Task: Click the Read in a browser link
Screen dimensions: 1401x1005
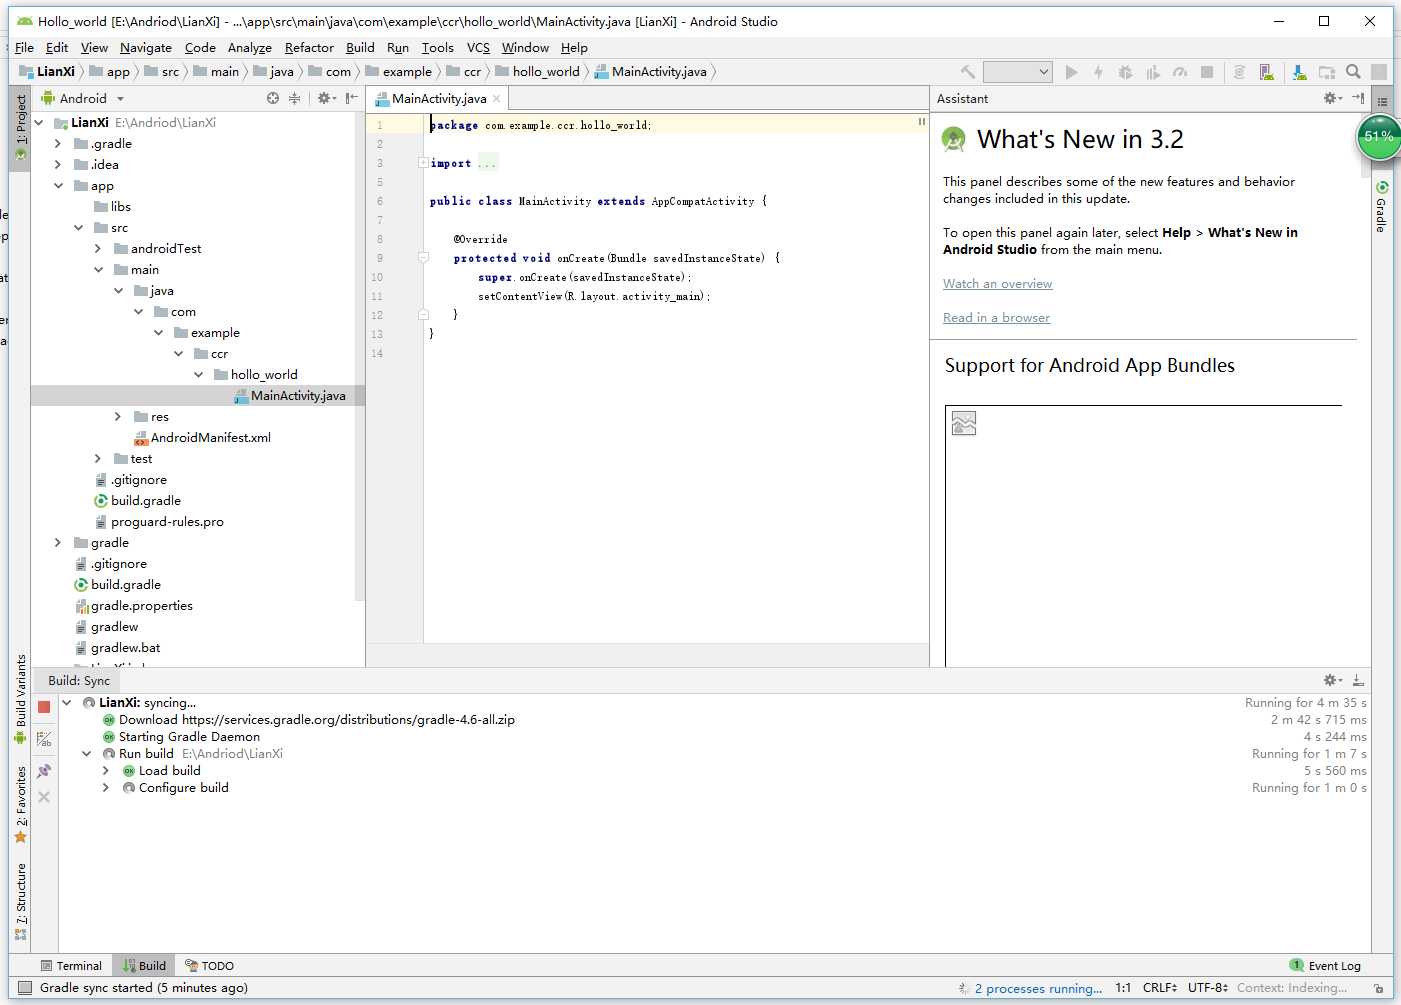Action: tap(996, 318)
